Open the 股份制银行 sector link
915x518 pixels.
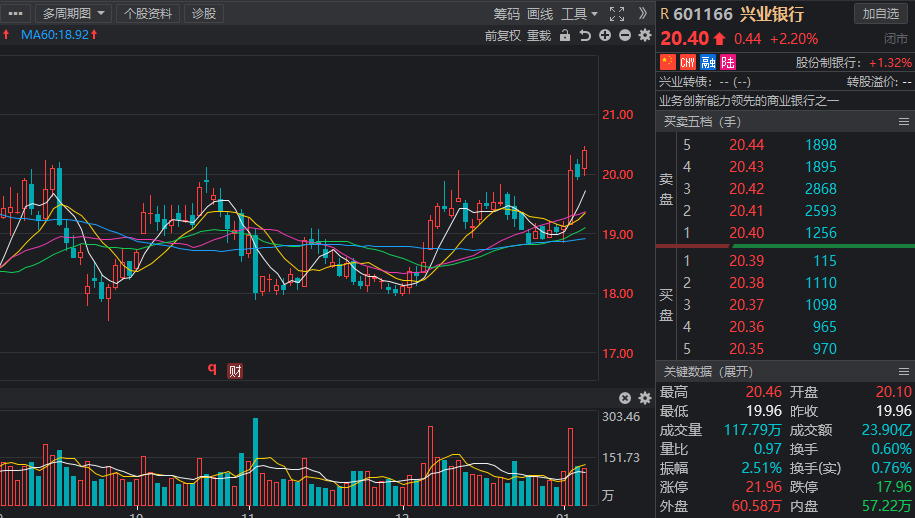(x=829, y=62)
